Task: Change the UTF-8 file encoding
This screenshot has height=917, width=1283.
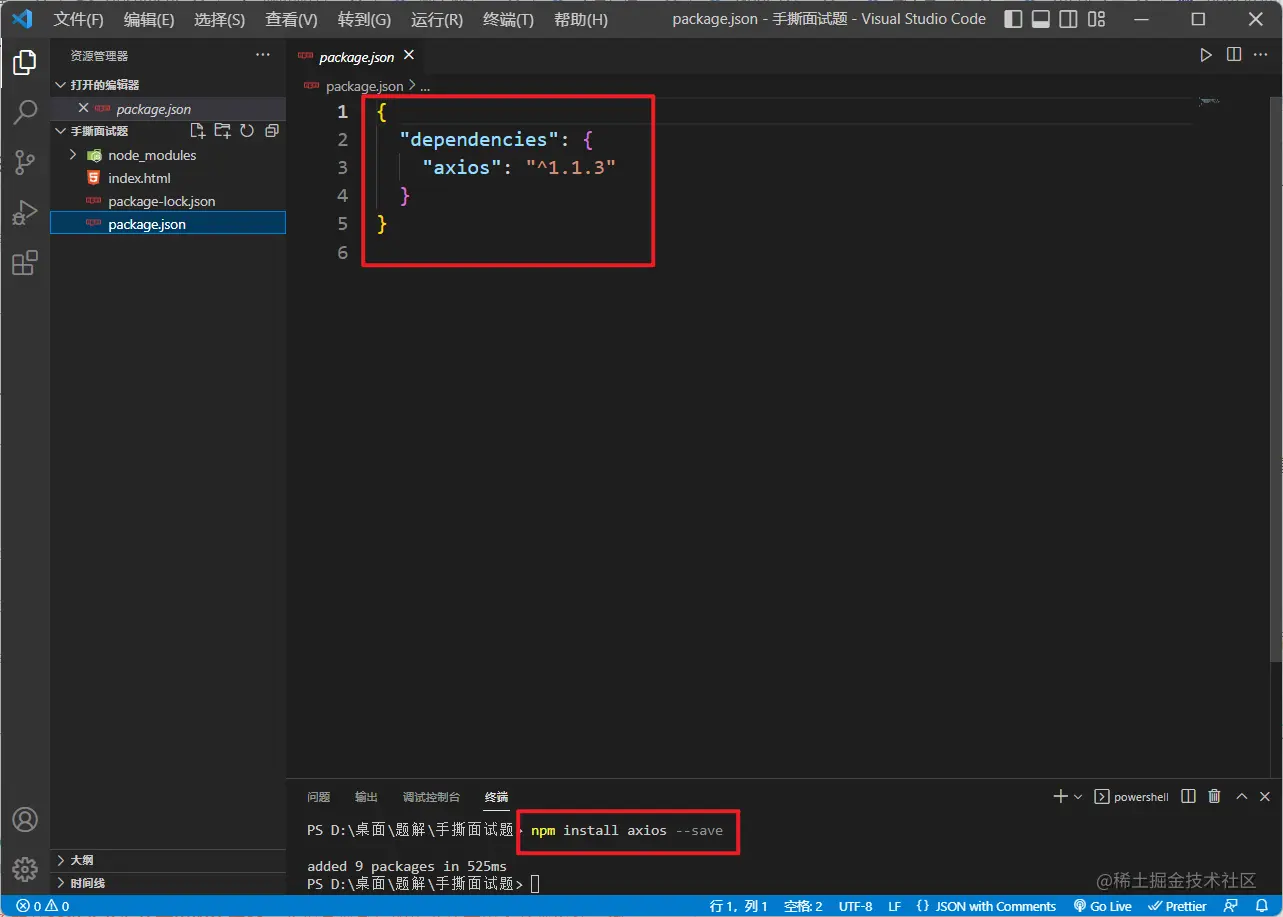Action: [x=856, y=906]
